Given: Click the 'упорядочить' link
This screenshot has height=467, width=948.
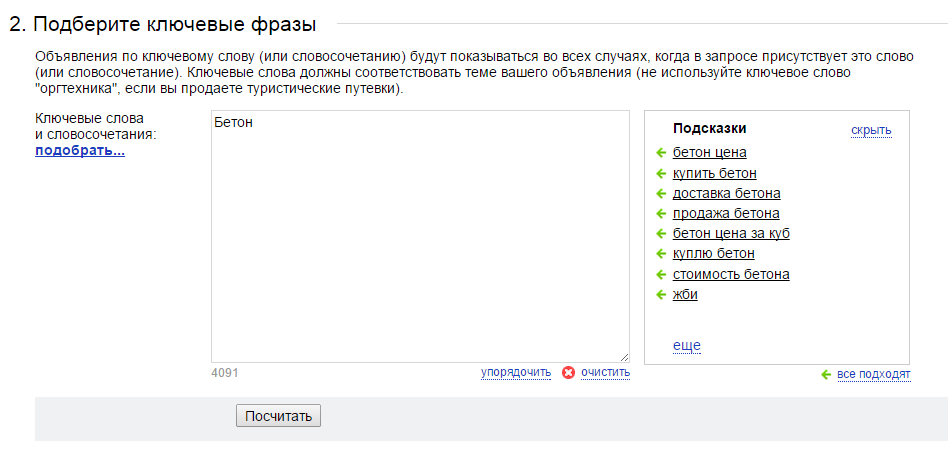Looking at the screenshot, I should click(516, 372).
